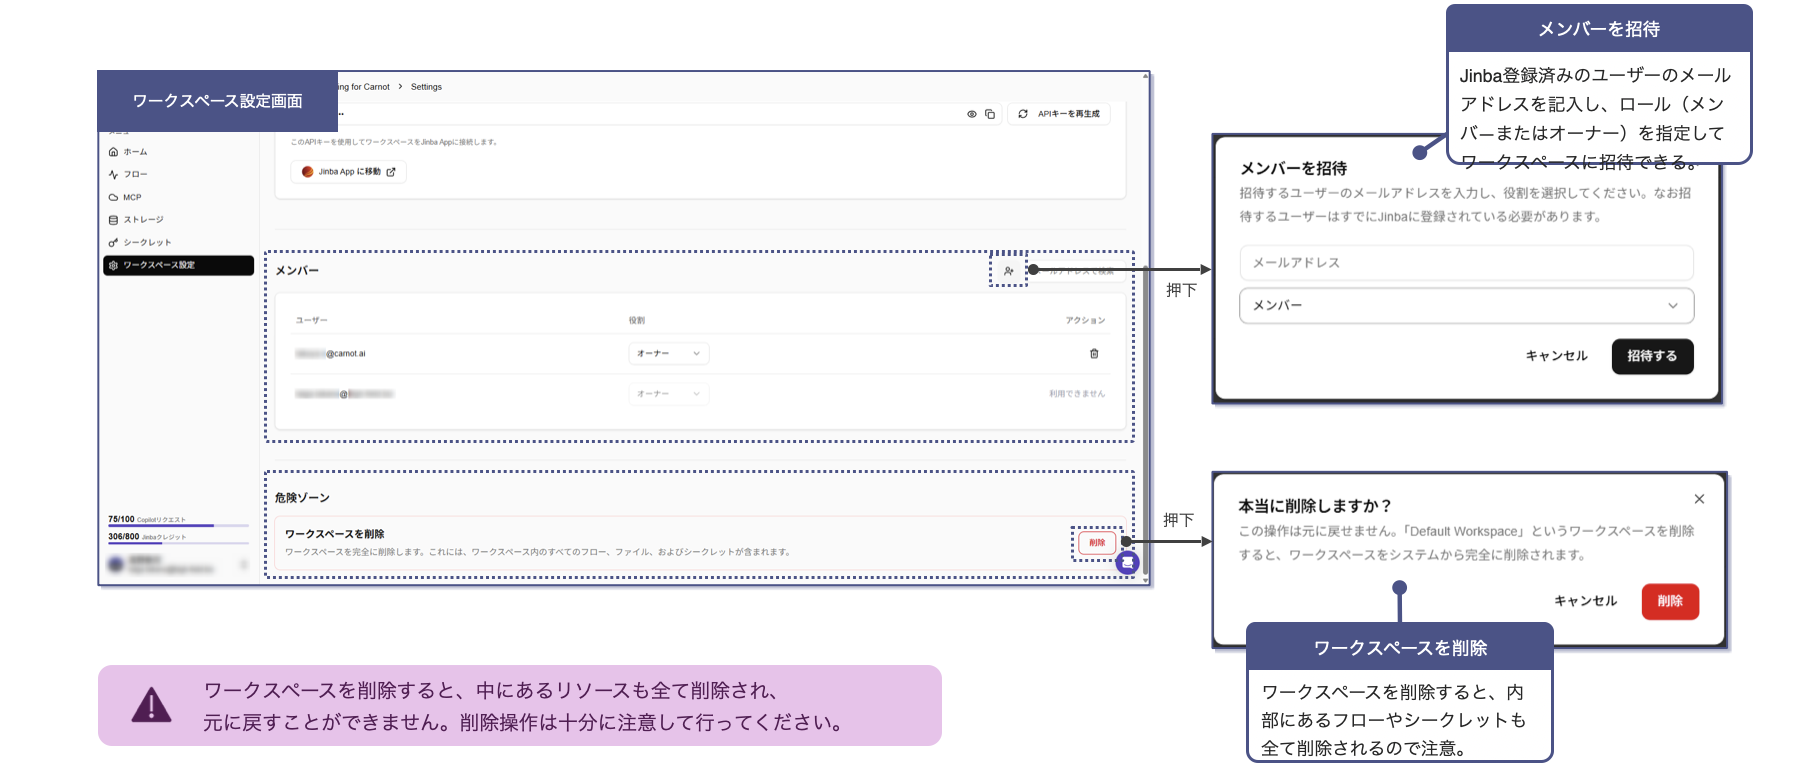Click the メンバー section heading
Viewport: 1796px width, 772px height.
[x=297, y=271]
